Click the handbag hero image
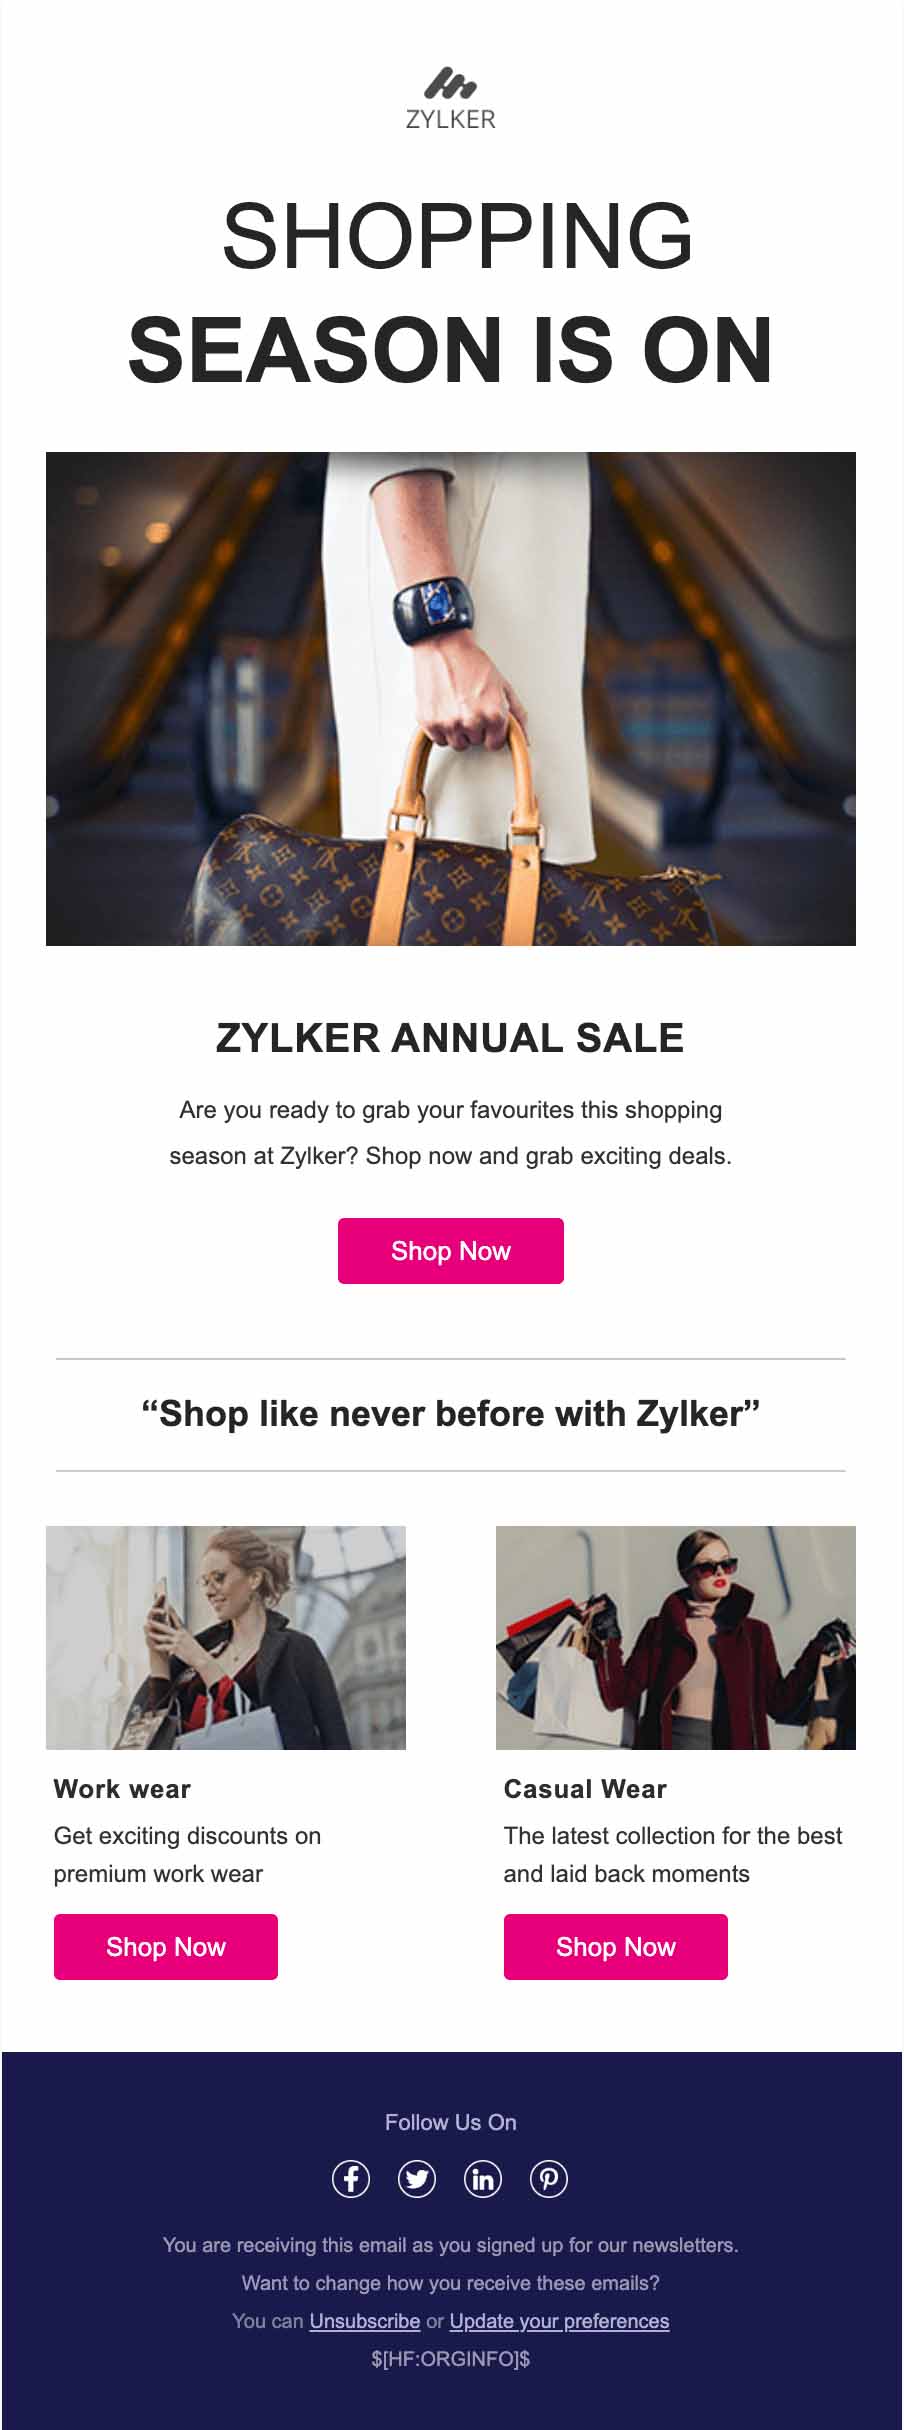904x2430 pixels. point(451,699)
